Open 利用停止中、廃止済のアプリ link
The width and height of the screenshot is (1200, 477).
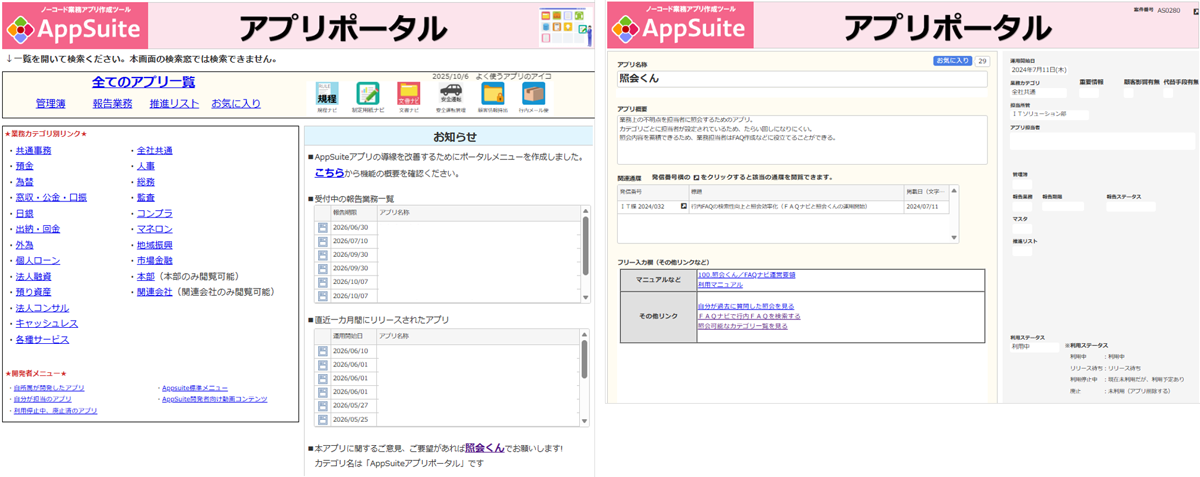pos(55,410)
